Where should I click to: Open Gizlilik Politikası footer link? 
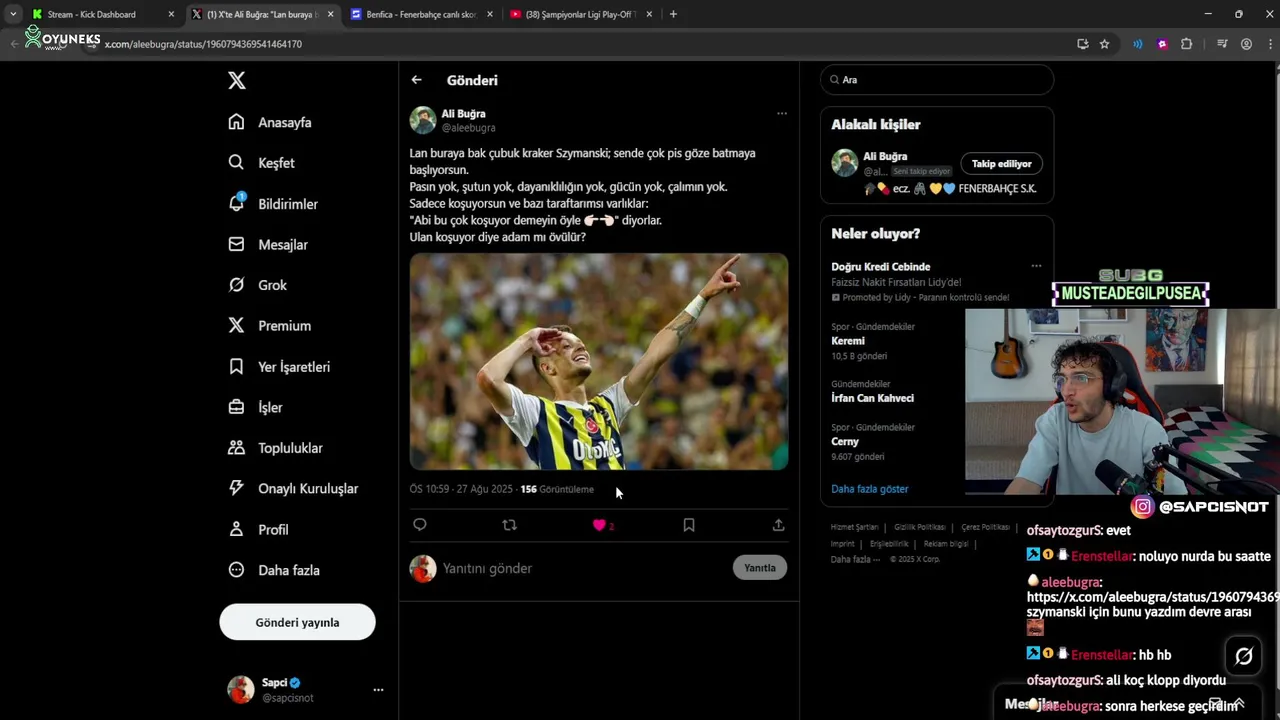(919, 527)
